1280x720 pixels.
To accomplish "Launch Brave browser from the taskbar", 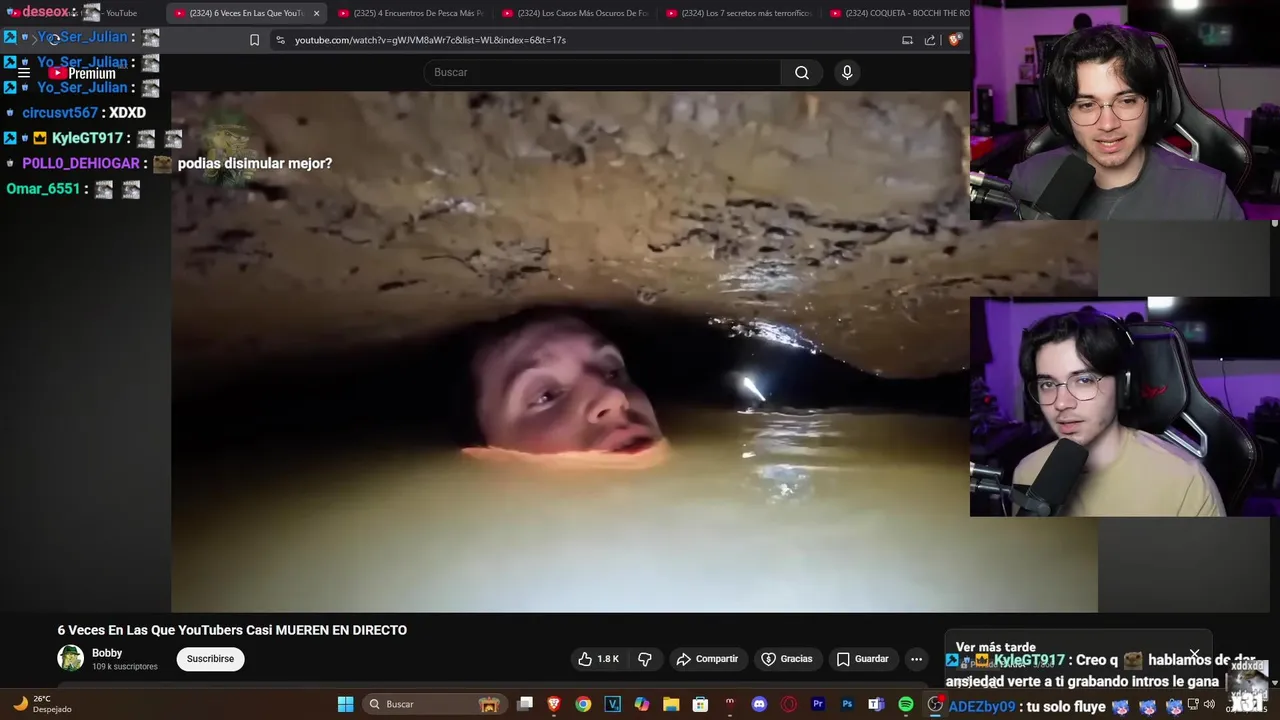I will pos(554,704).
